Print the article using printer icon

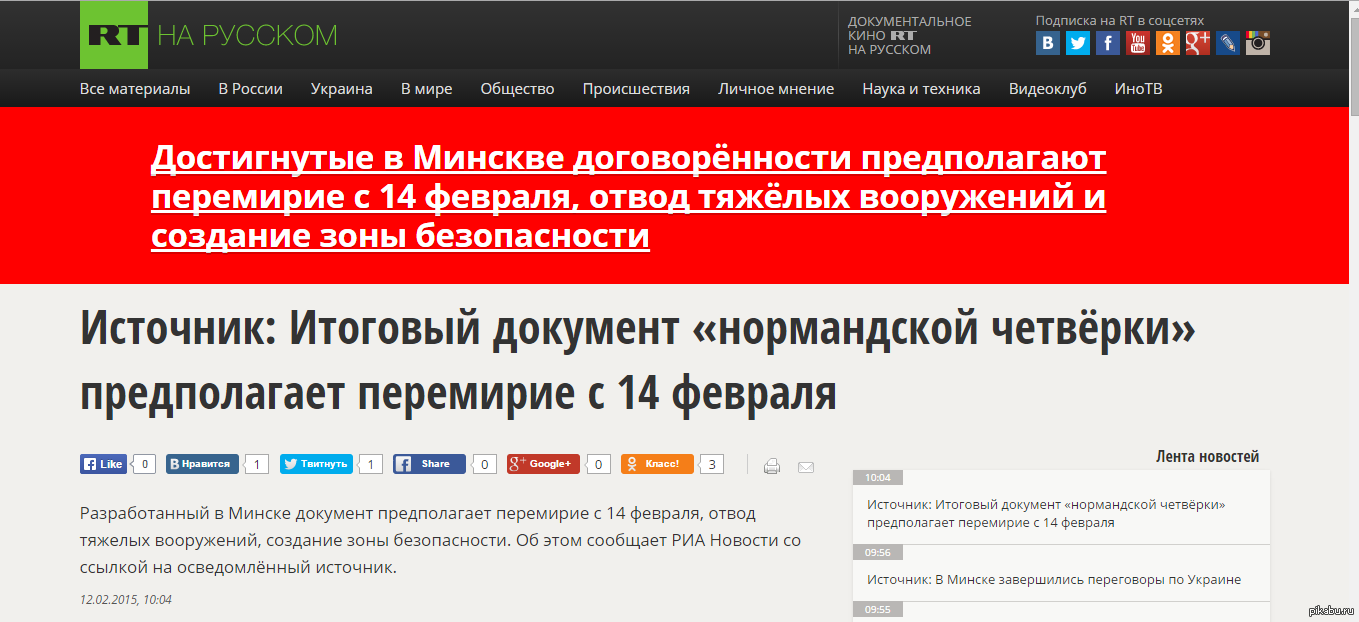click(x=772, y=466)
